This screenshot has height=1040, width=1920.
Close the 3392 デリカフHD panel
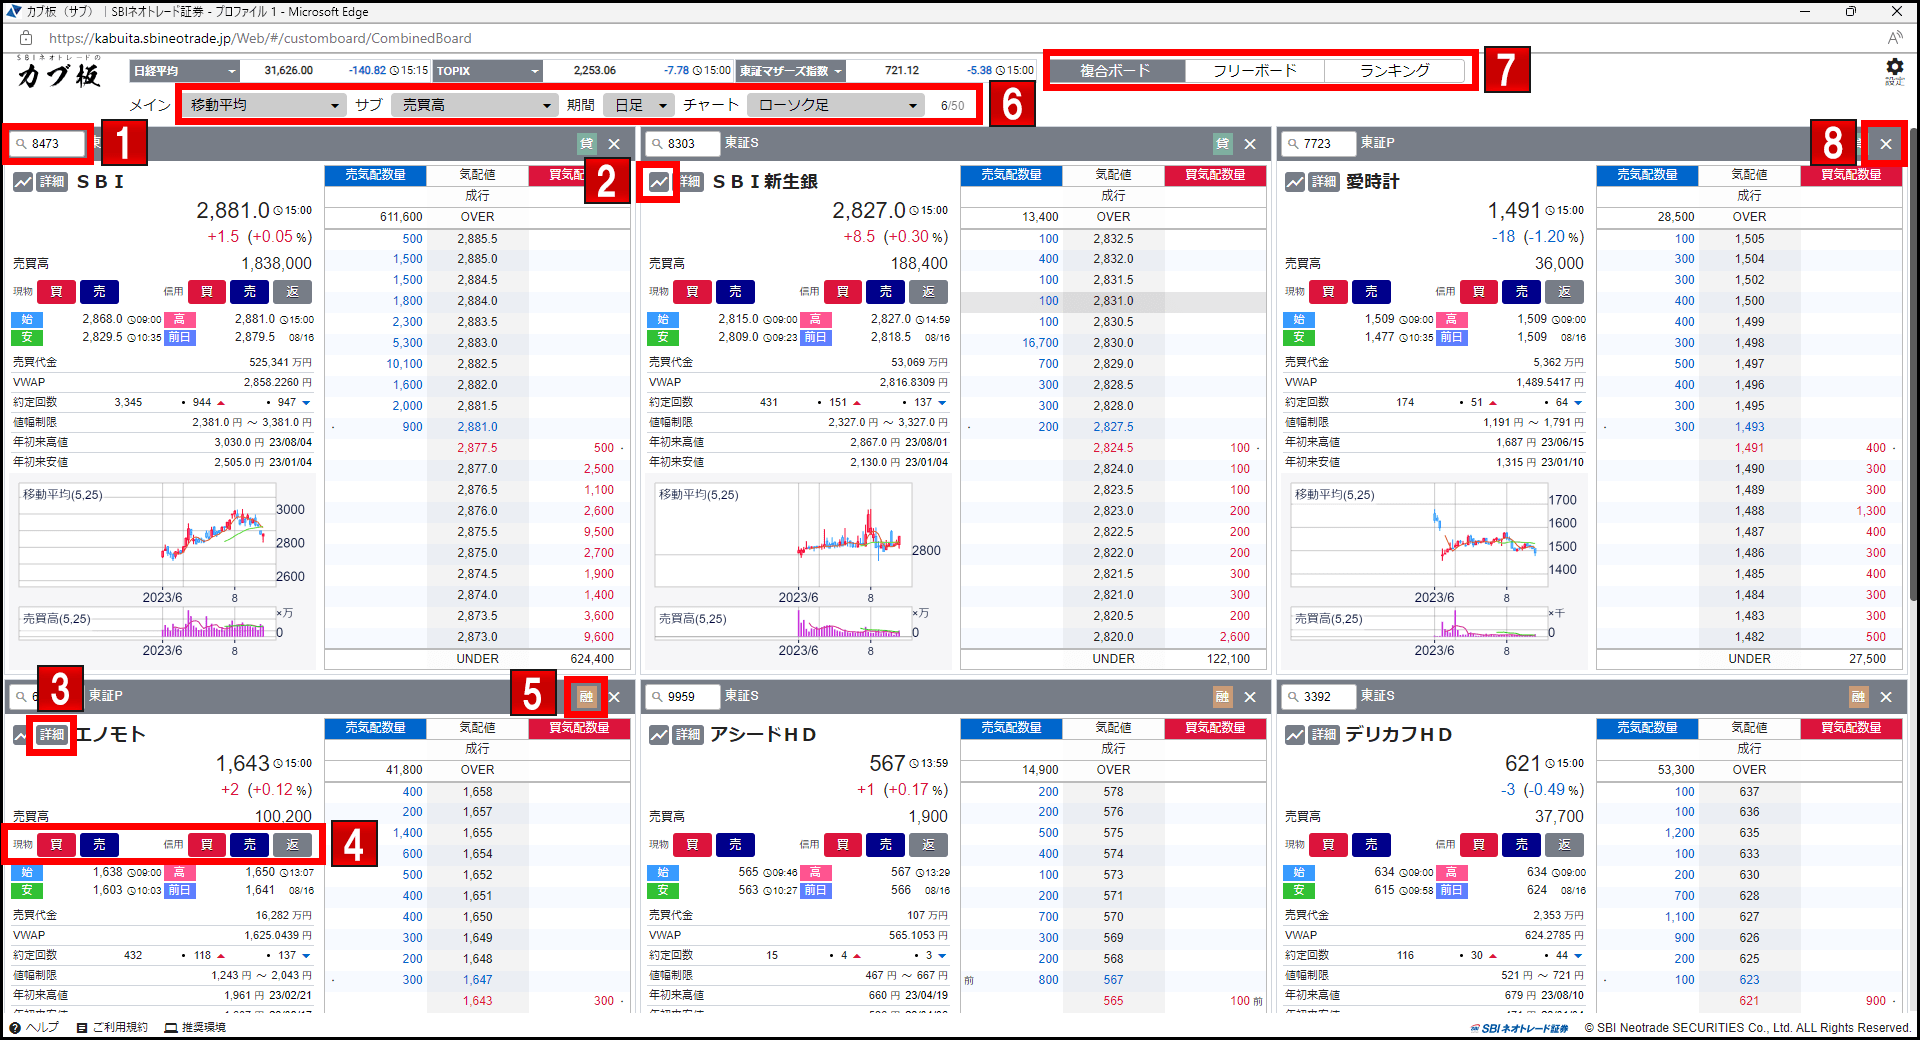1886,697
